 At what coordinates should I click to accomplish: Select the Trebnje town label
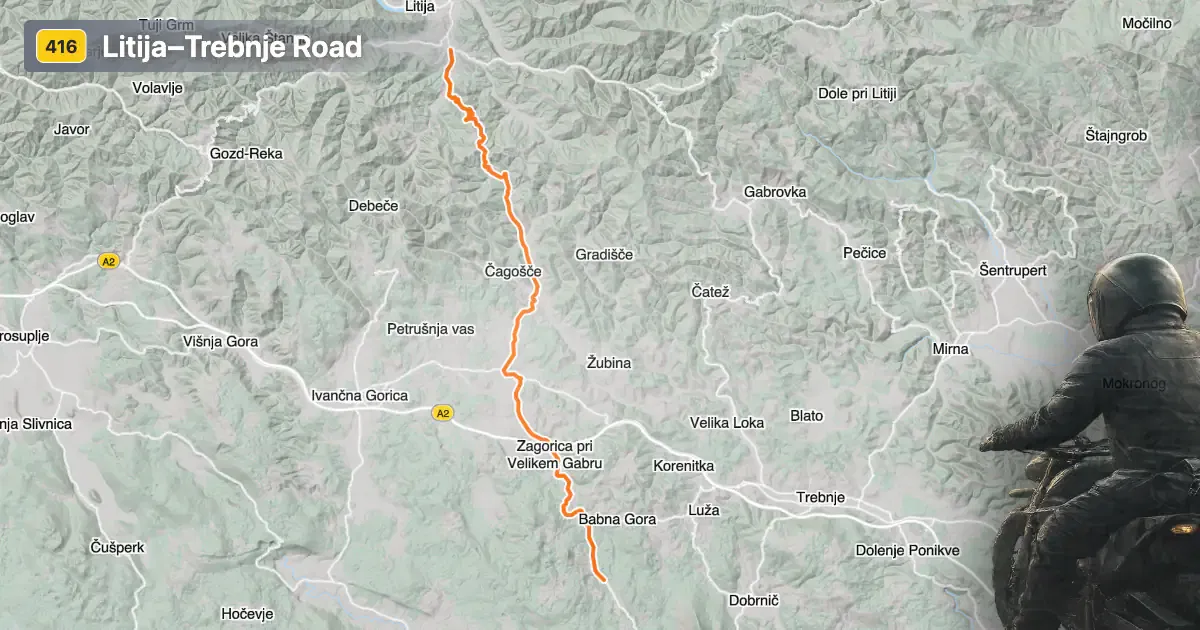820,498
